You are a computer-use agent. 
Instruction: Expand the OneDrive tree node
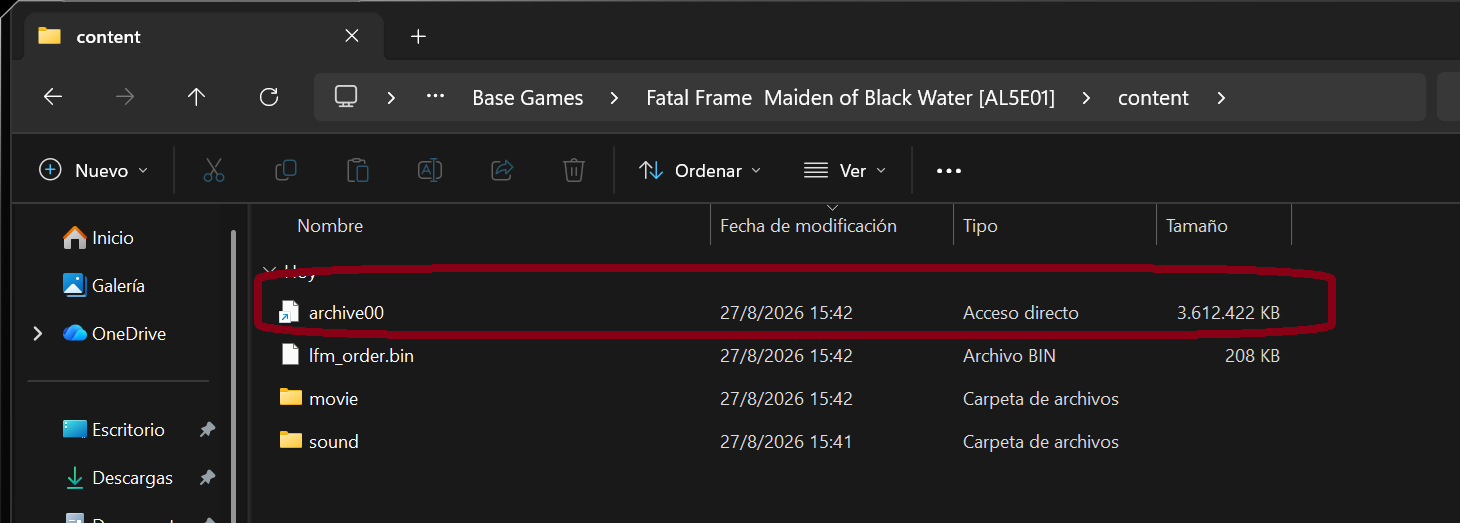click(38, 333)
